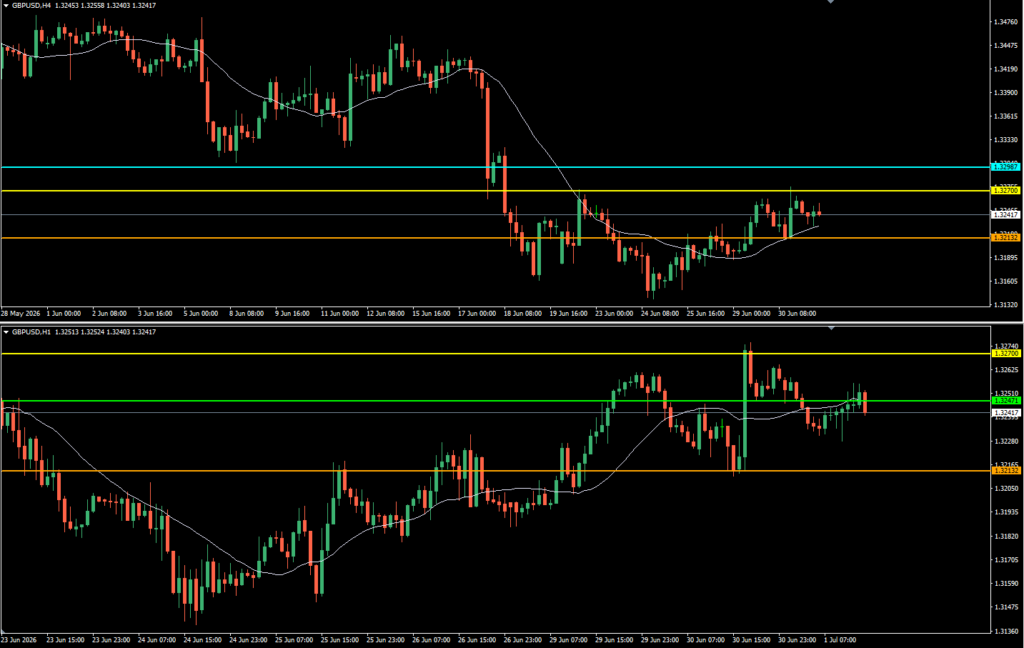
Task: Click the 29 Jun 23:00 time axis label
Action: pyautogui.click(x=660, y=640)
